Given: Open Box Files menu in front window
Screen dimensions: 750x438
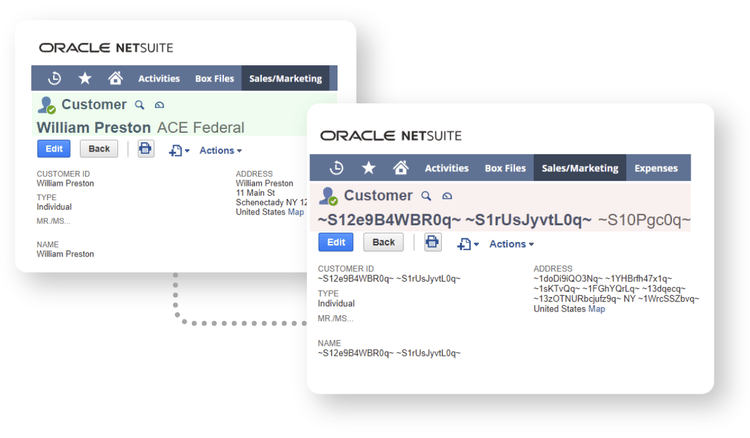Looking at the screenshot, I should 505,168.
